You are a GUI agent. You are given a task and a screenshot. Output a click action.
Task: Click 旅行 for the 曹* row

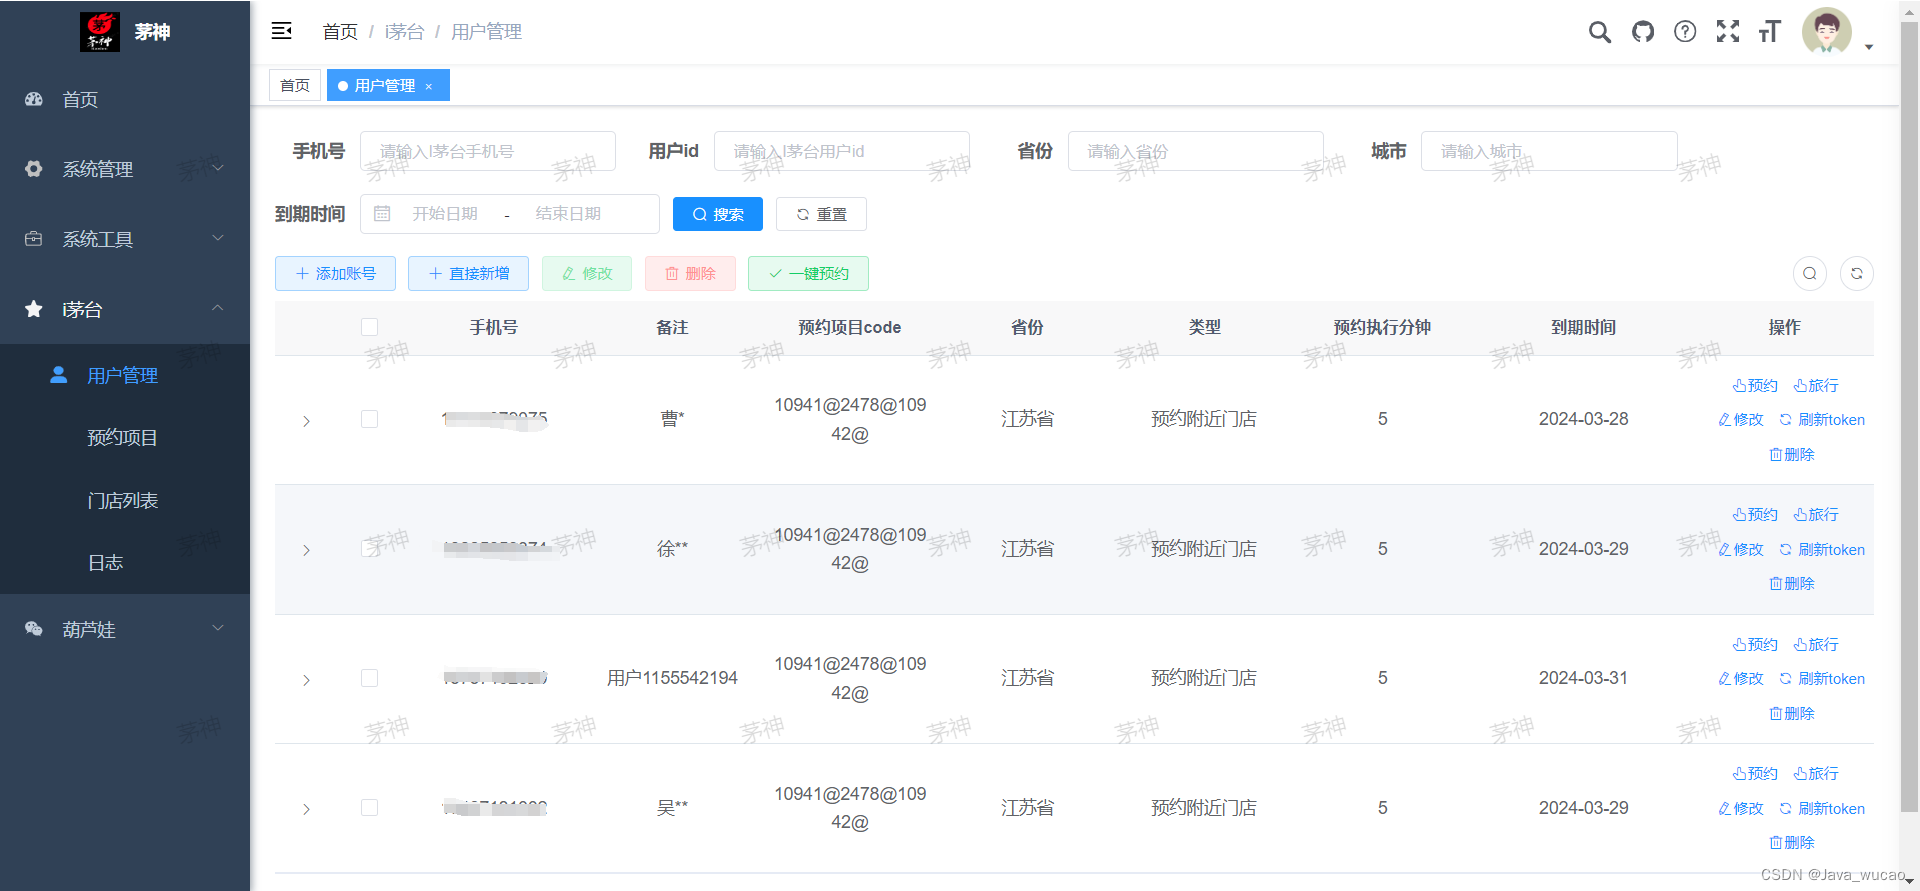[1816, 385]
